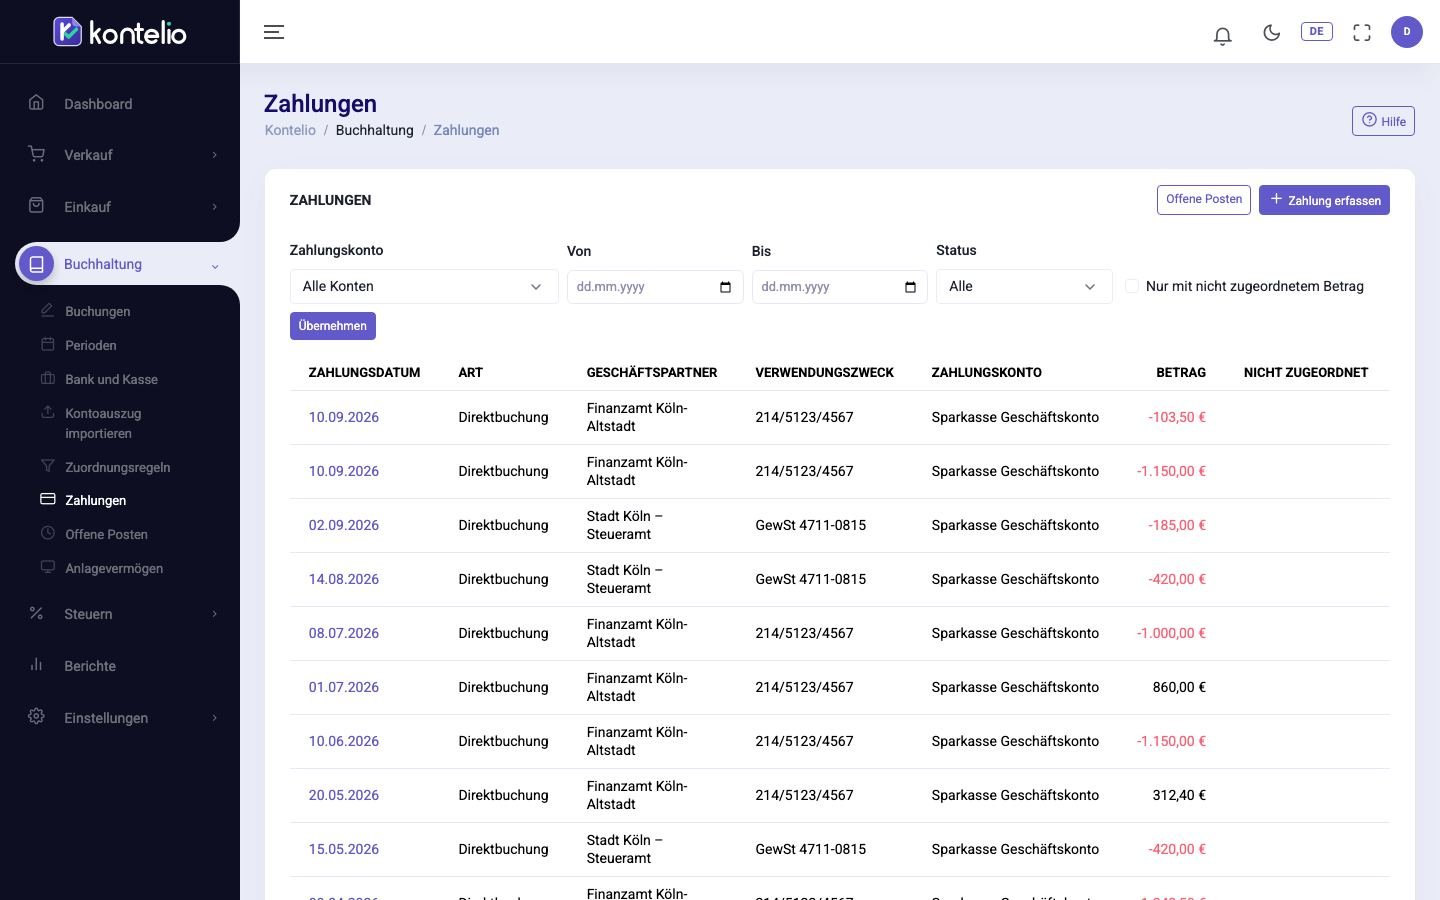
Task: Expand the Verkauf sidebar menu
Action: coord(120,155)
